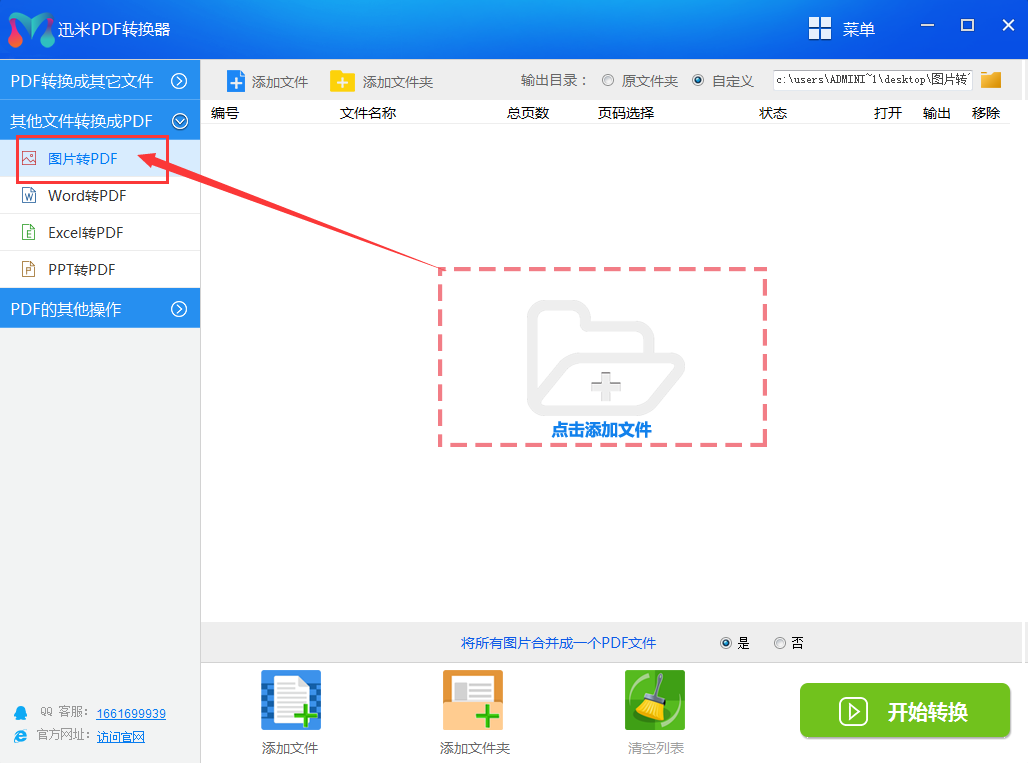
Task: Click the 添加文件 toolbar icon
Action: click(237, 80)
